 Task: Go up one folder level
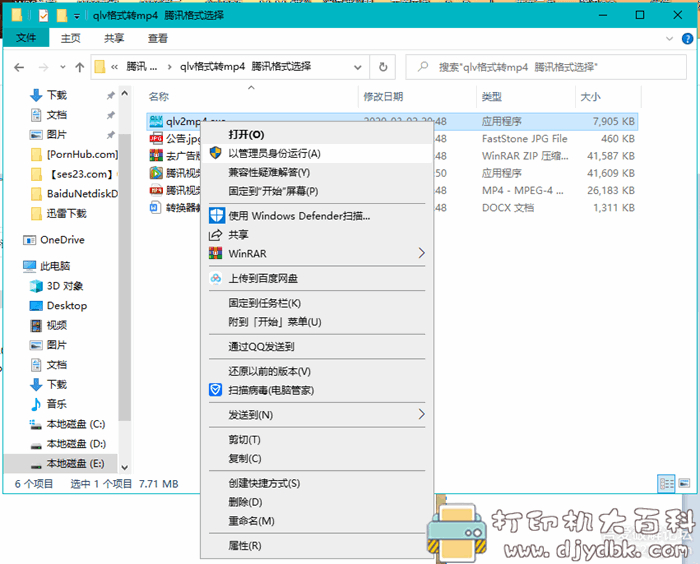(79, 67)
